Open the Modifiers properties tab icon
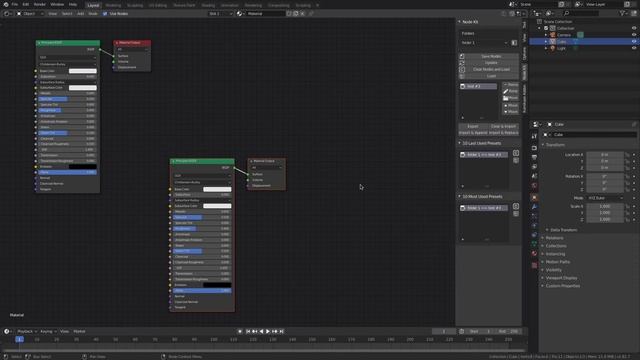Screen dimensions: 640x360 point(534,207)
